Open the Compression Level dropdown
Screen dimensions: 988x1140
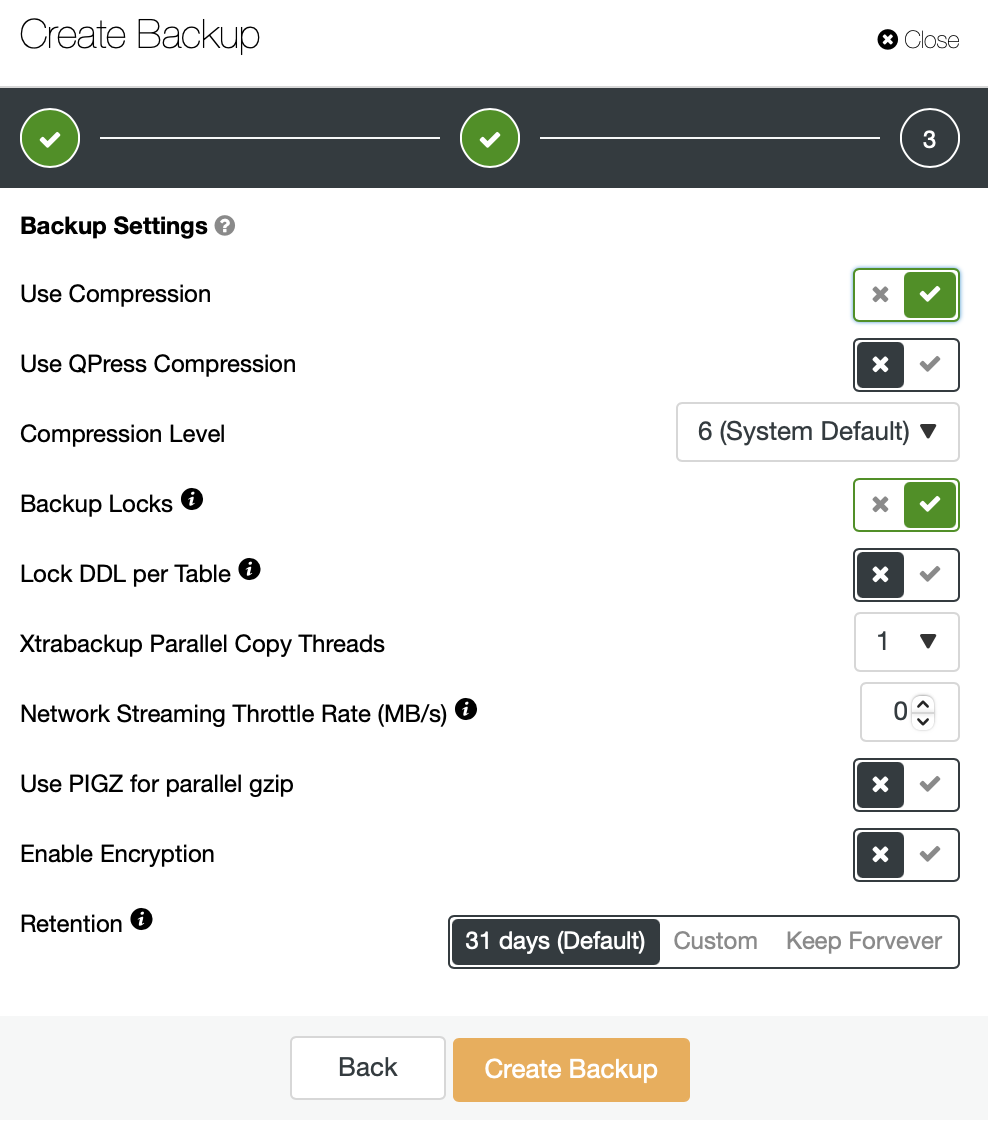818,432
